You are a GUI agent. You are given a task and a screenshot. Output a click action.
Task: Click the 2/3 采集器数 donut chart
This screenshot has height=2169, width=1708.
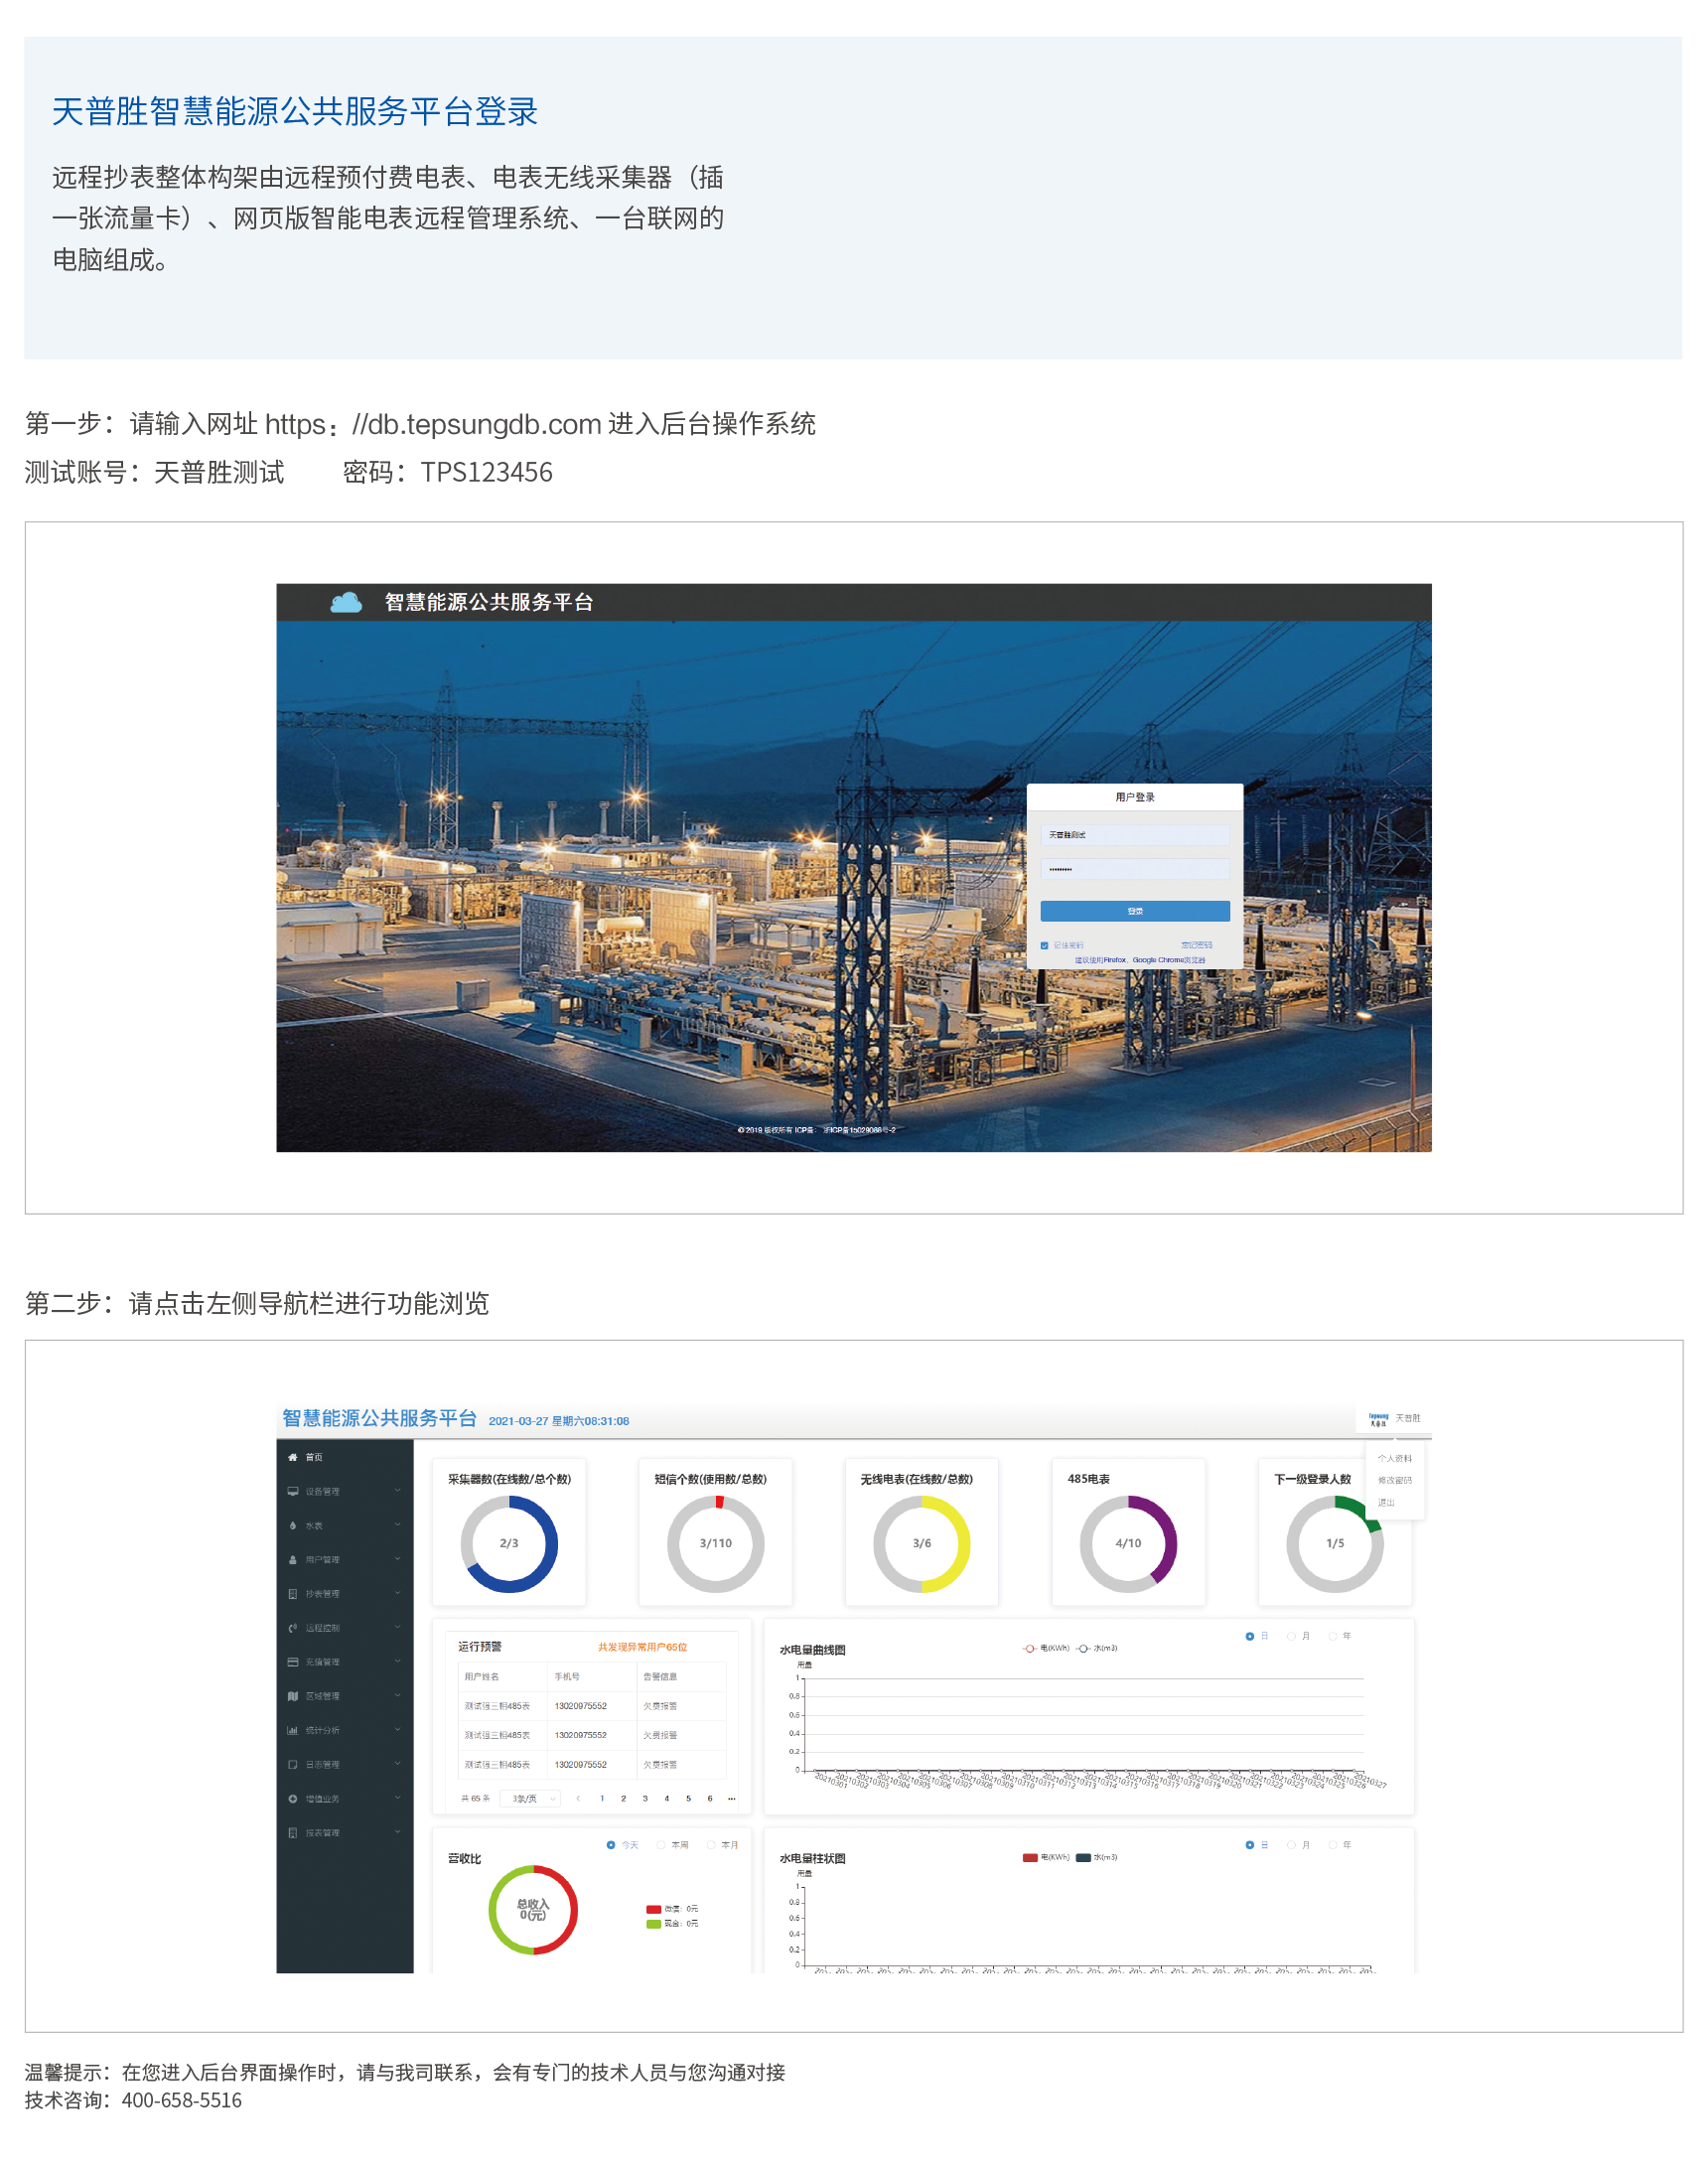click(509, 1544)
